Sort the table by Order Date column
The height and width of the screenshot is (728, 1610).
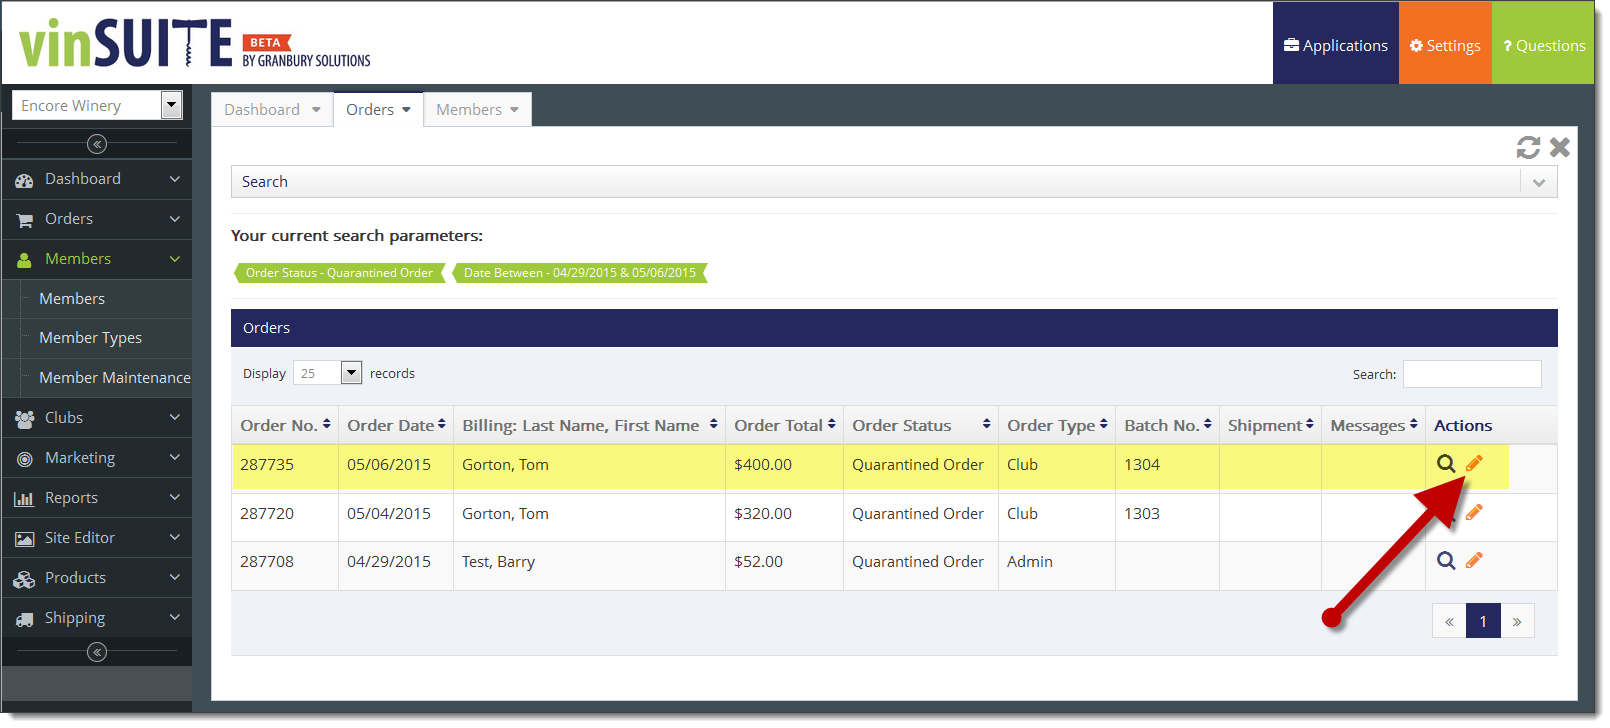[x=396, y=426]
